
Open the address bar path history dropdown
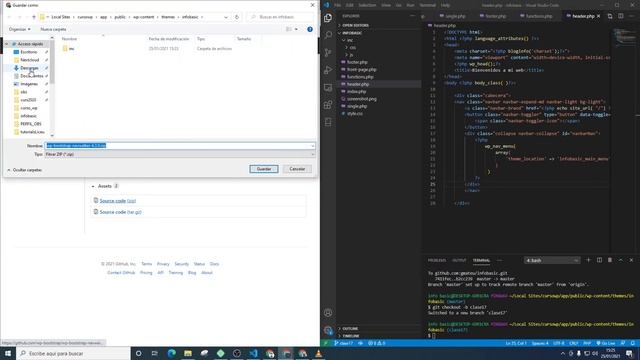coord(226,17)
